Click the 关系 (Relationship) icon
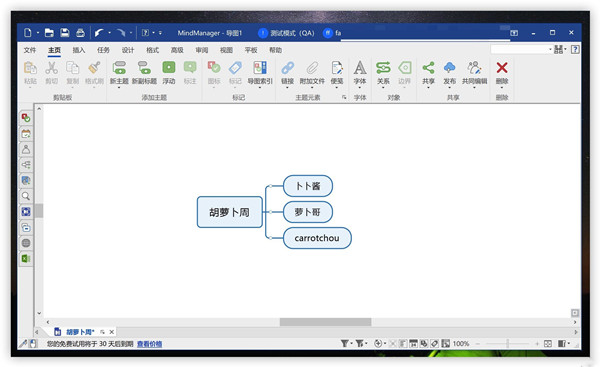600x367 pixels. point(383,68)
